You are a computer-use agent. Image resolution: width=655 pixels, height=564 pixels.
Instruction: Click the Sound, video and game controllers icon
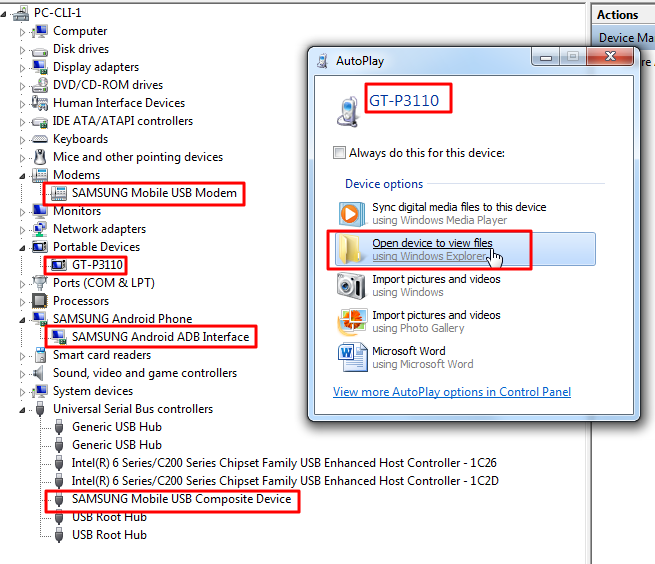(39, 373)
